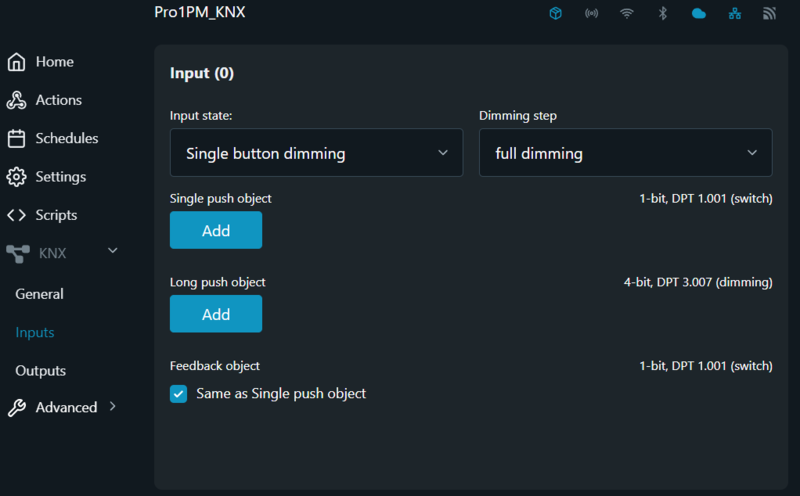Click the Ethernet network icon
Viewport: 800px width, 496px height.
pos(734,14)
